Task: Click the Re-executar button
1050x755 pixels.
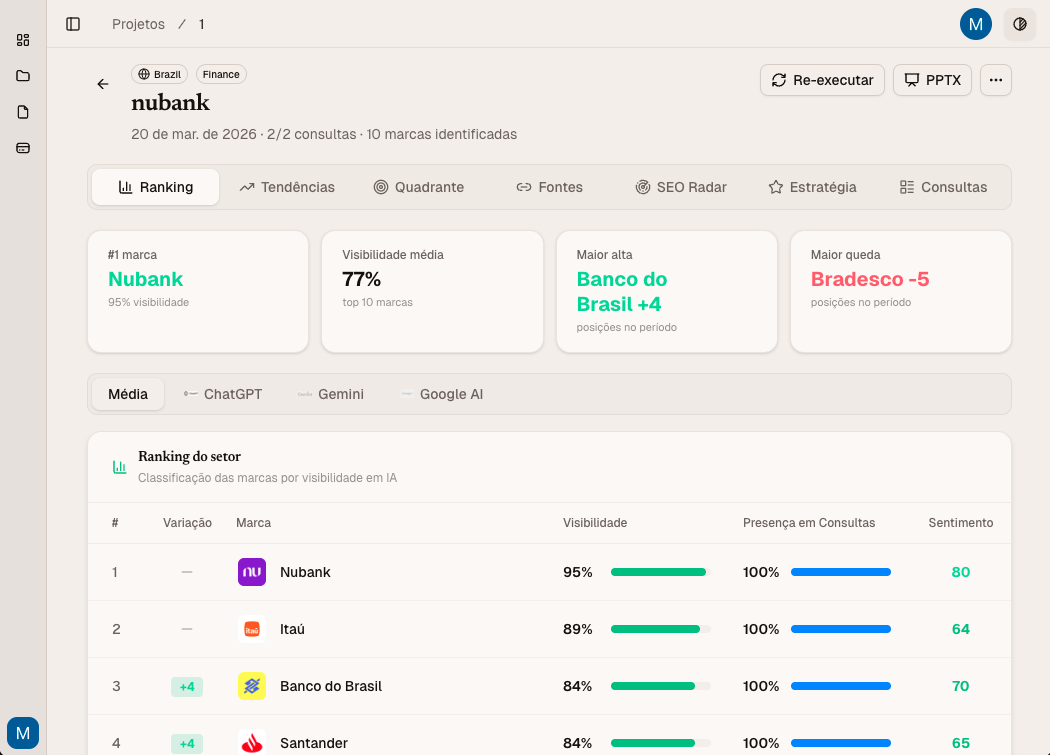Action: 822,80
